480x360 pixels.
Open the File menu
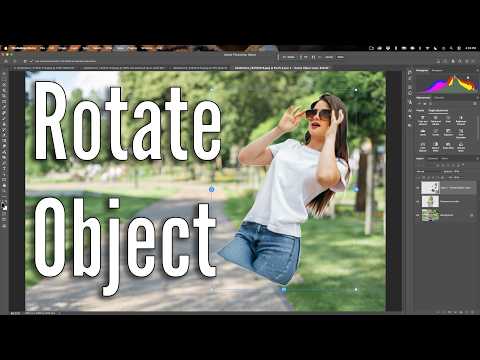(x=42, y=48)
